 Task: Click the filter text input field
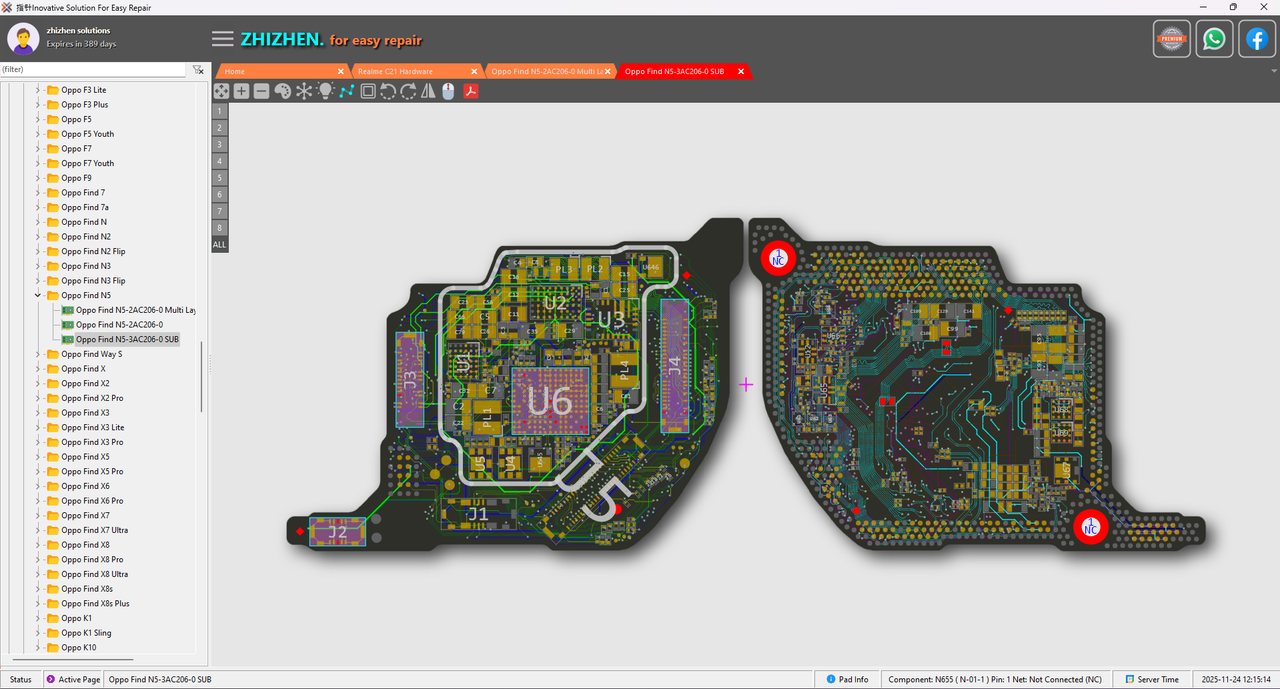click(93, 70)
